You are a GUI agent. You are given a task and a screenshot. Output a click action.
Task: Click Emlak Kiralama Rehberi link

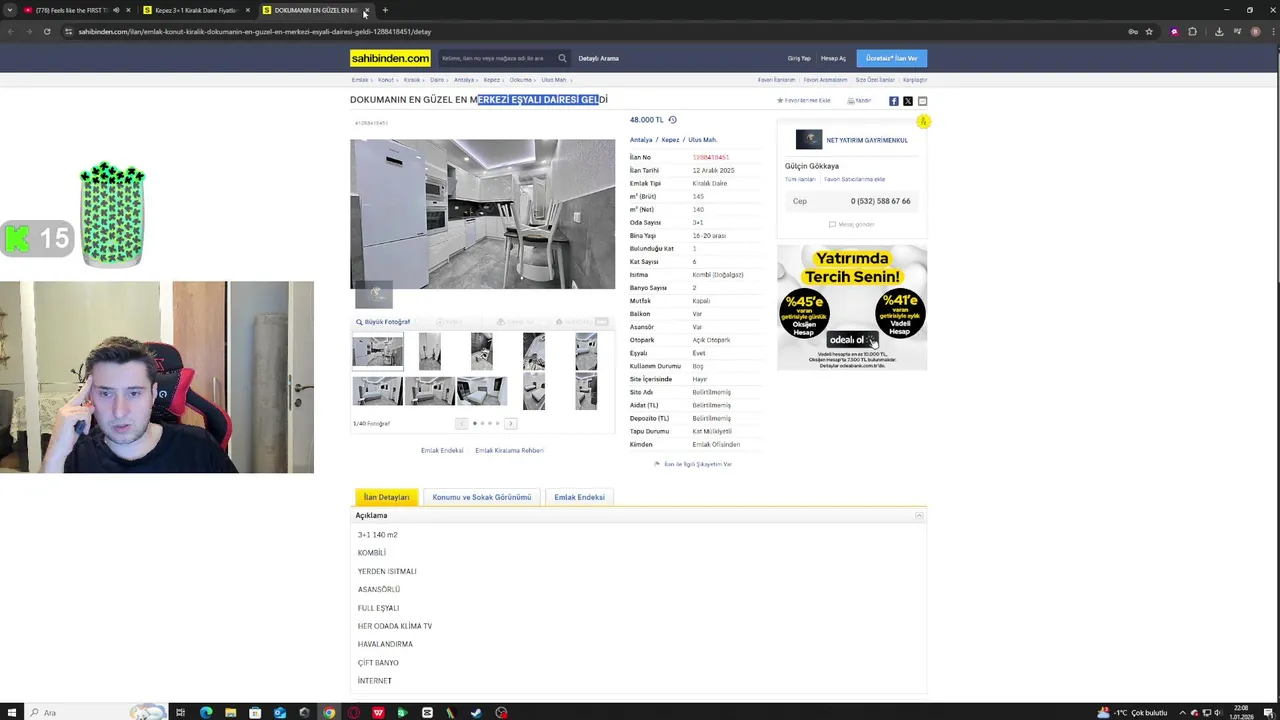click(509, 450)
